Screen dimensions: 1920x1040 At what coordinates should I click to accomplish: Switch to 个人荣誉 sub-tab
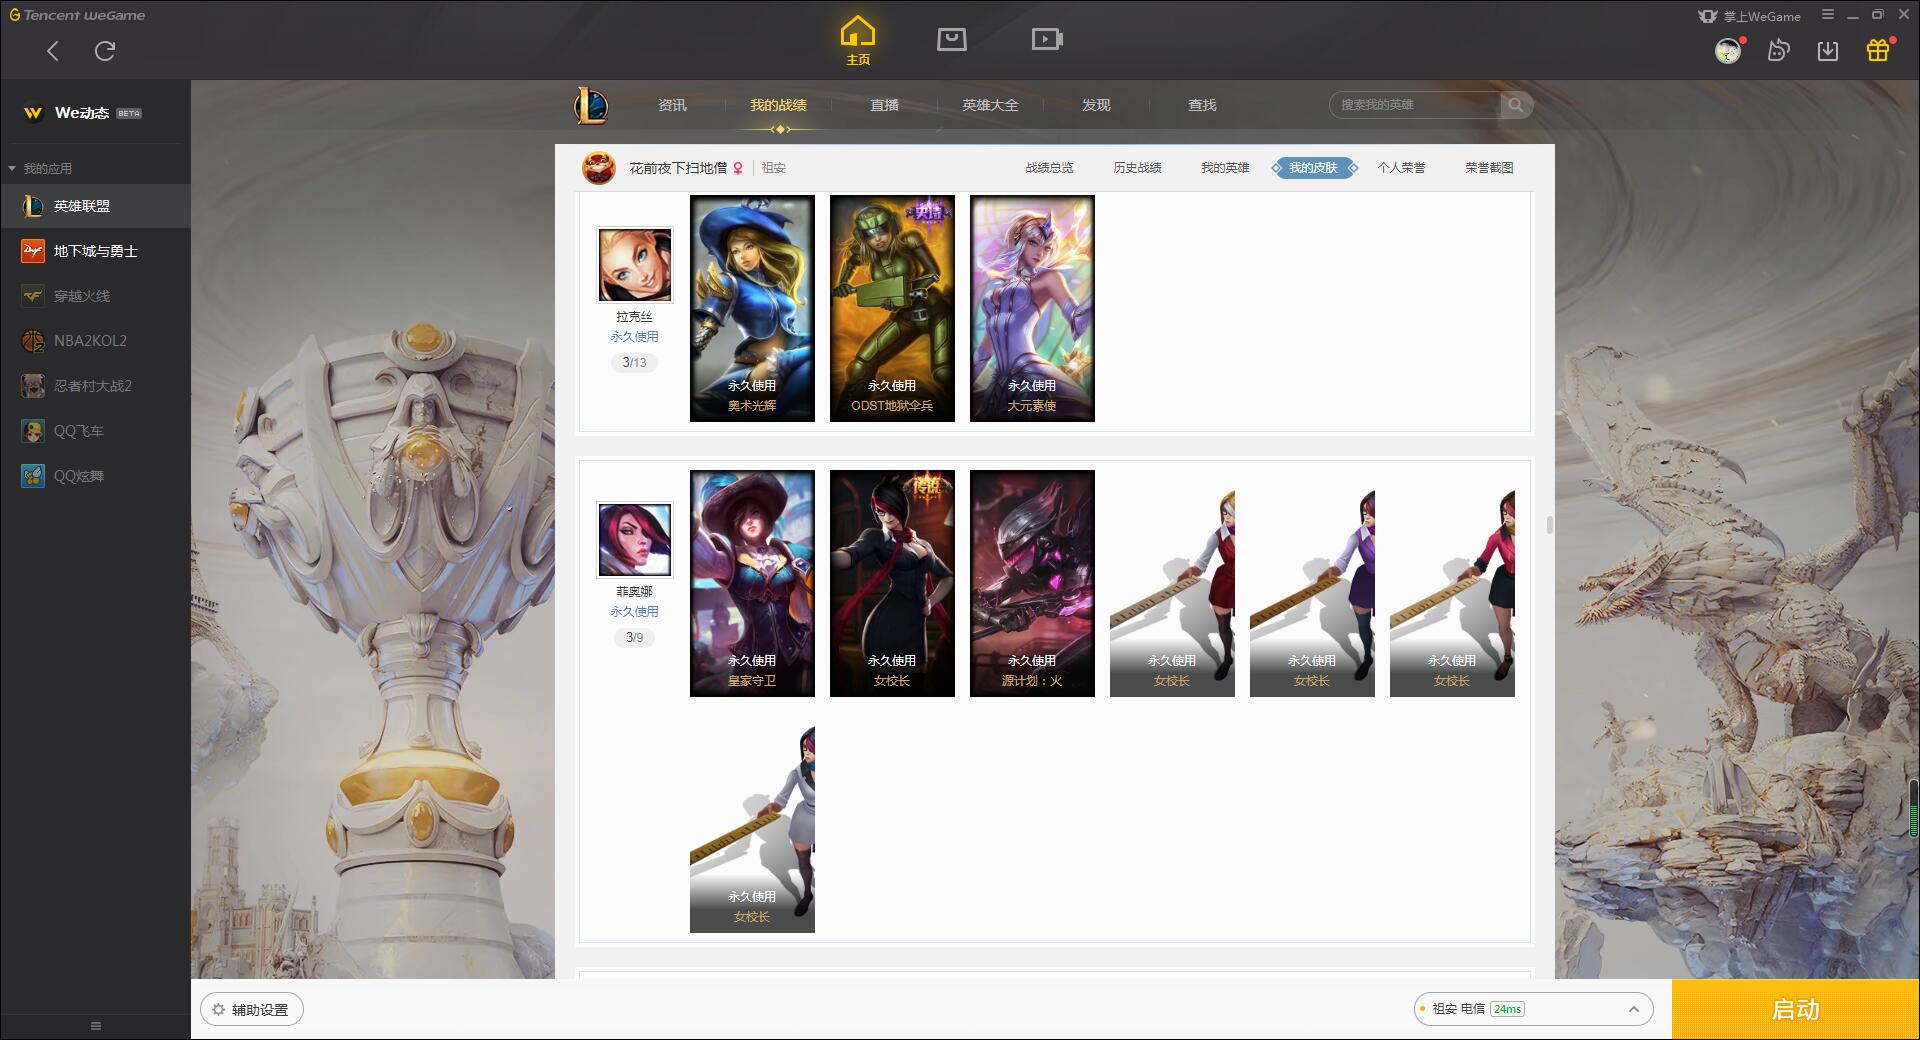1401,168
